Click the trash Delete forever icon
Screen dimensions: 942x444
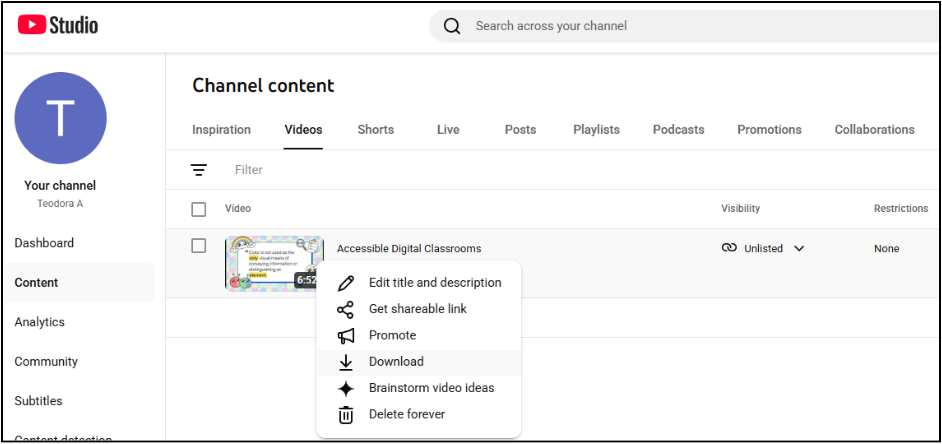coord(346,414)
